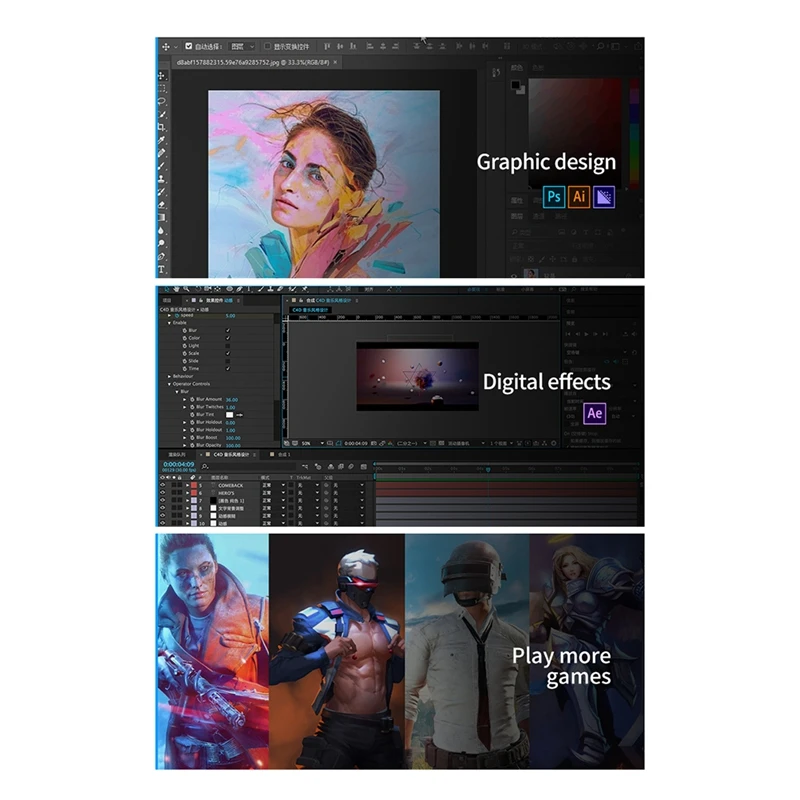Screen dimensions: 800x800
Task: Click the Selection tool in After Effects toolbar
Action: [x=166, y=289]
